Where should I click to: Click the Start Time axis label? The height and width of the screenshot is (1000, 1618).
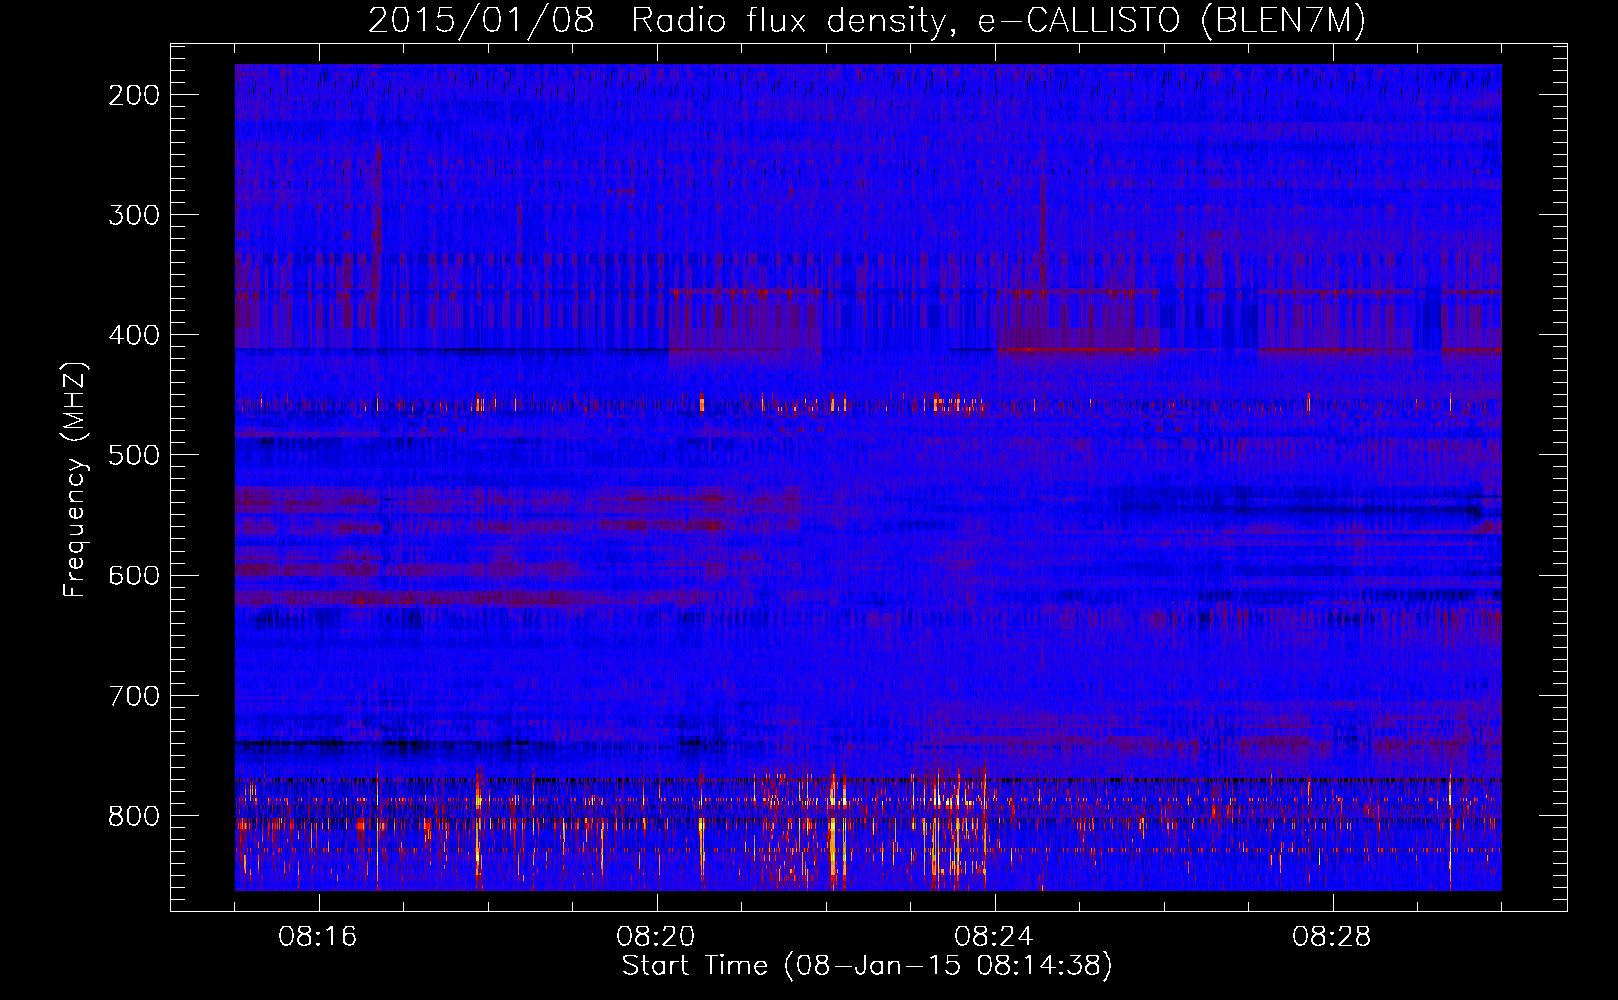[866, 966]
